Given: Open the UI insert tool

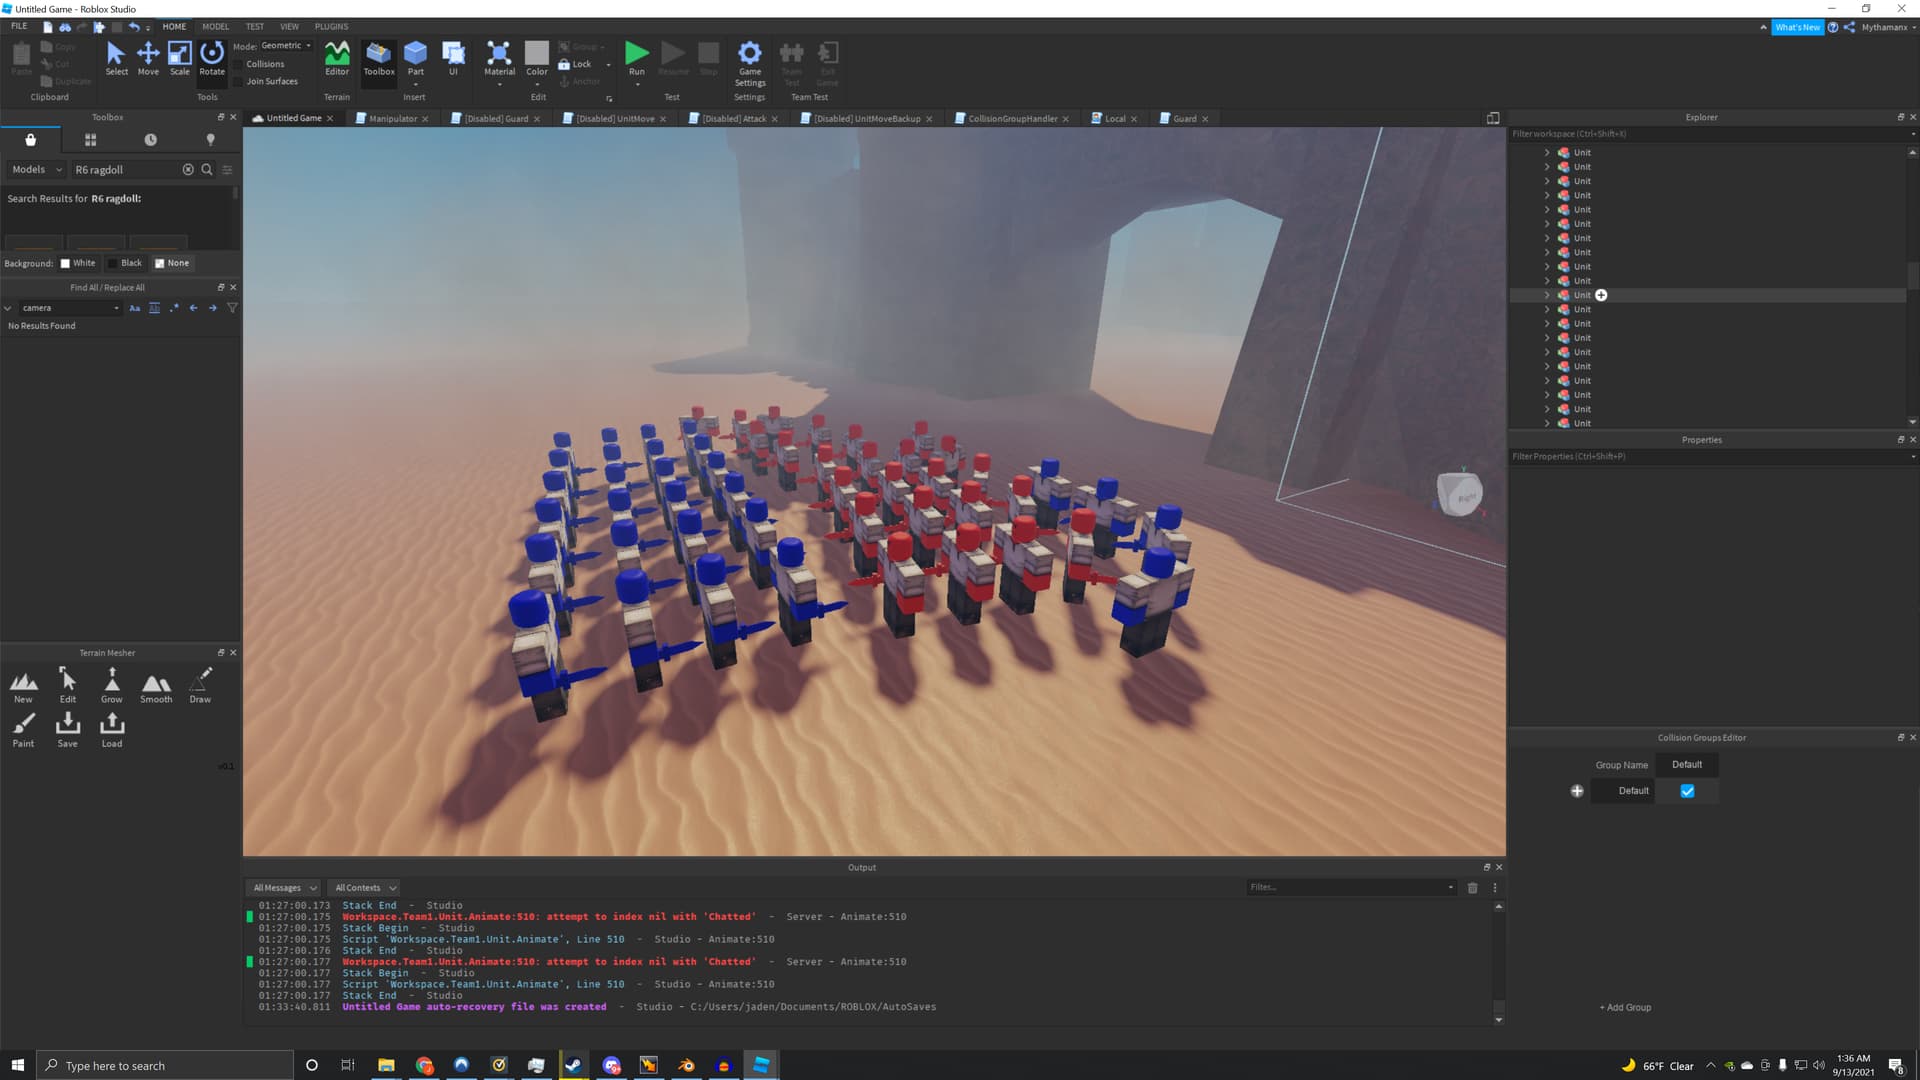Looking at the screenshot, I should click(x=453, y=58).
